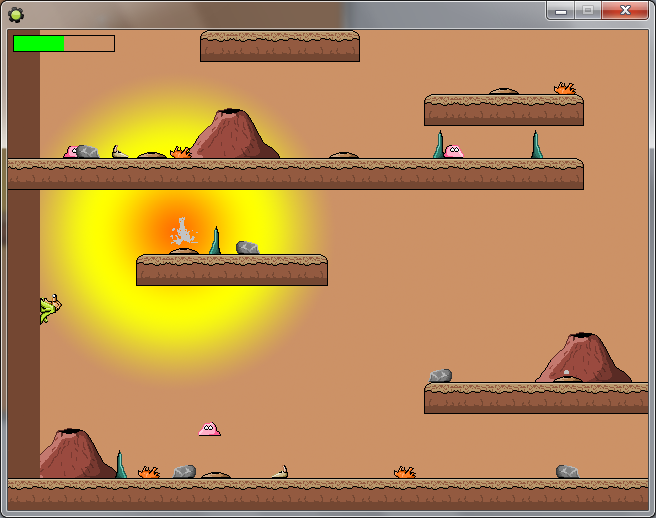Click the bone on the ground floor
The width and height of the screenshot is (656, 518).
[281, 471]
